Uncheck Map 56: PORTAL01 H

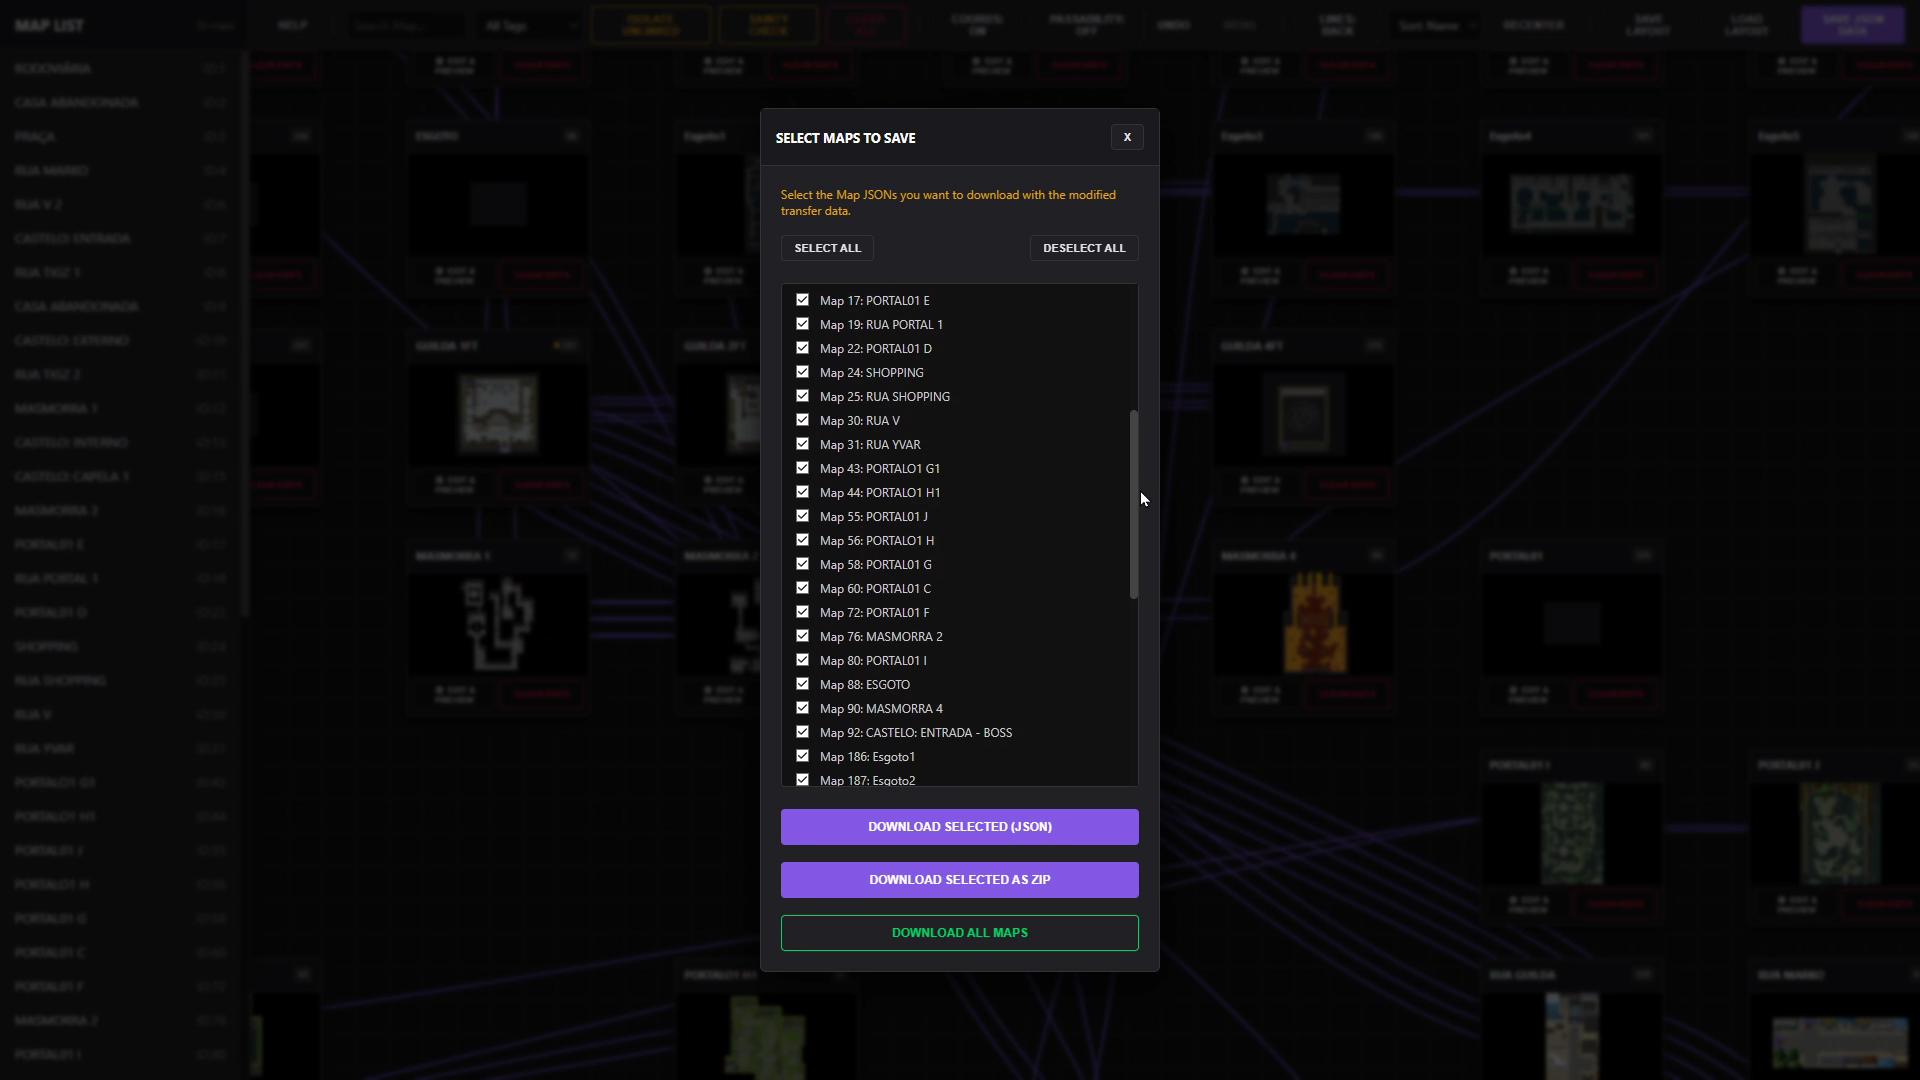802,540
